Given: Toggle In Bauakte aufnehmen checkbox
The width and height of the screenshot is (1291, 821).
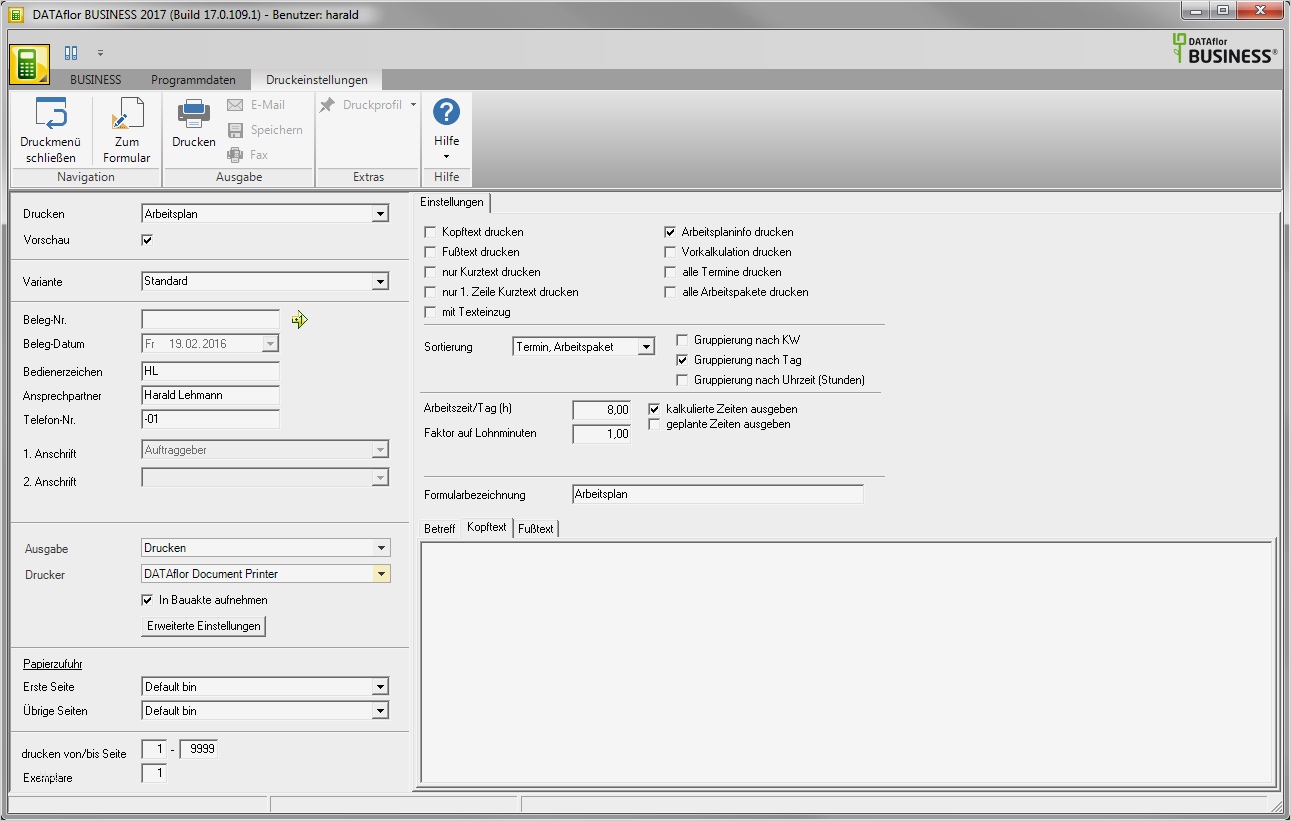Looking at the screenshot, I should 148,600.
